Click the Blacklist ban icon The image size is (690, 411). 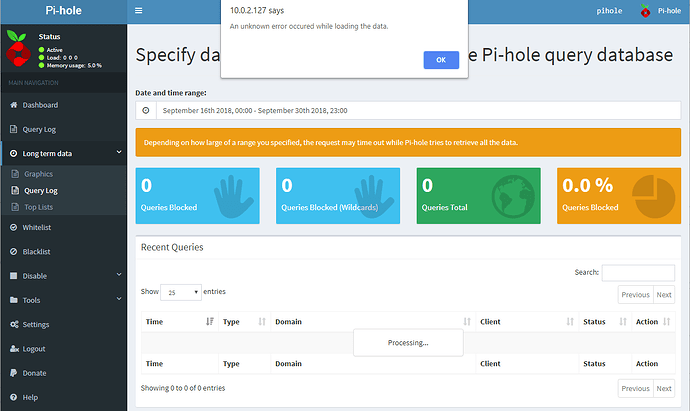14,251
